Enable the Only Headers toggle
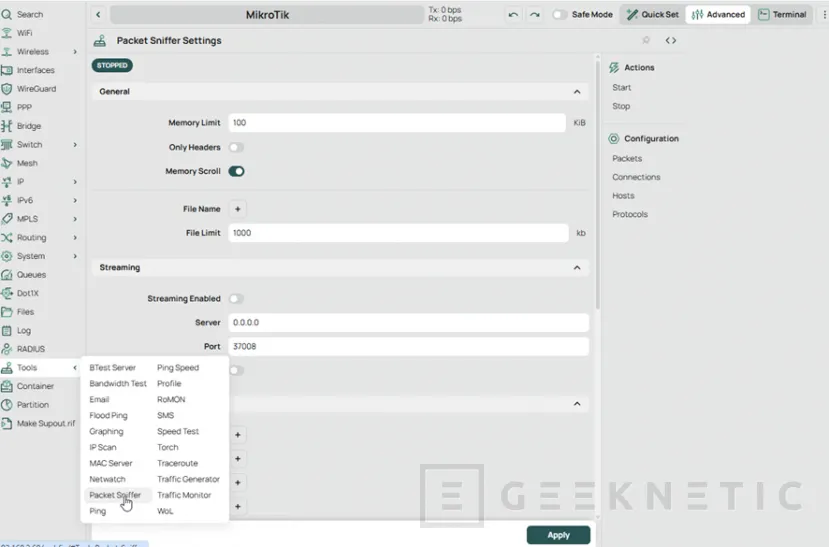Screen dimensions: 829x547 [236, 147]
